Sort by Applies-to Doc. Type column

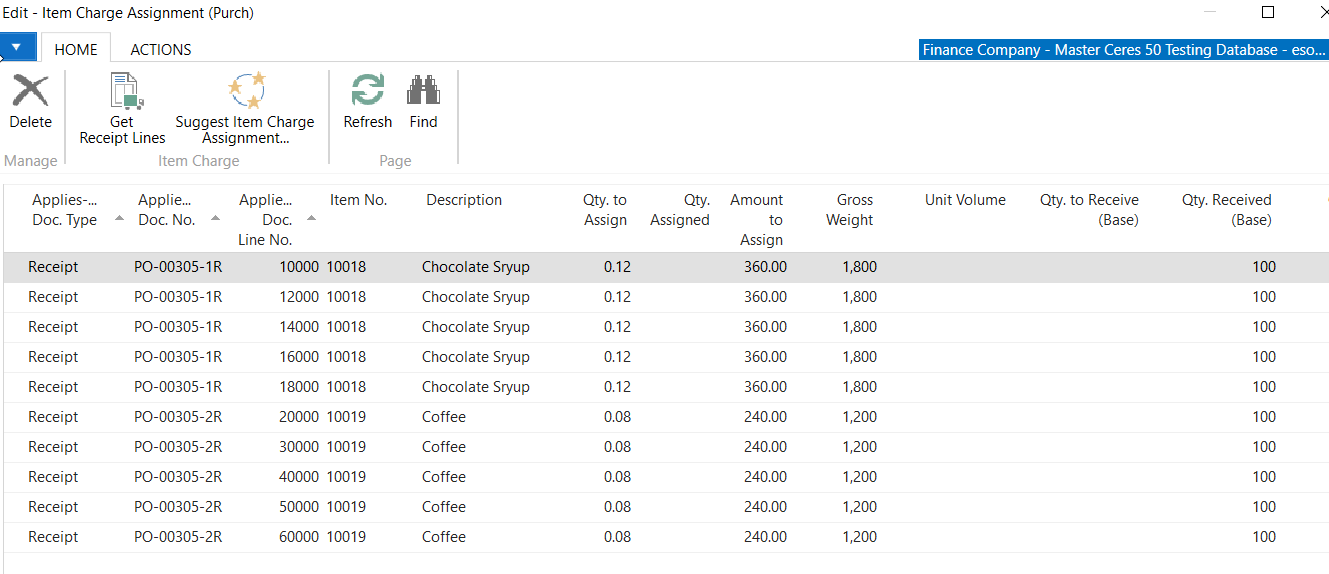(65, 210)
